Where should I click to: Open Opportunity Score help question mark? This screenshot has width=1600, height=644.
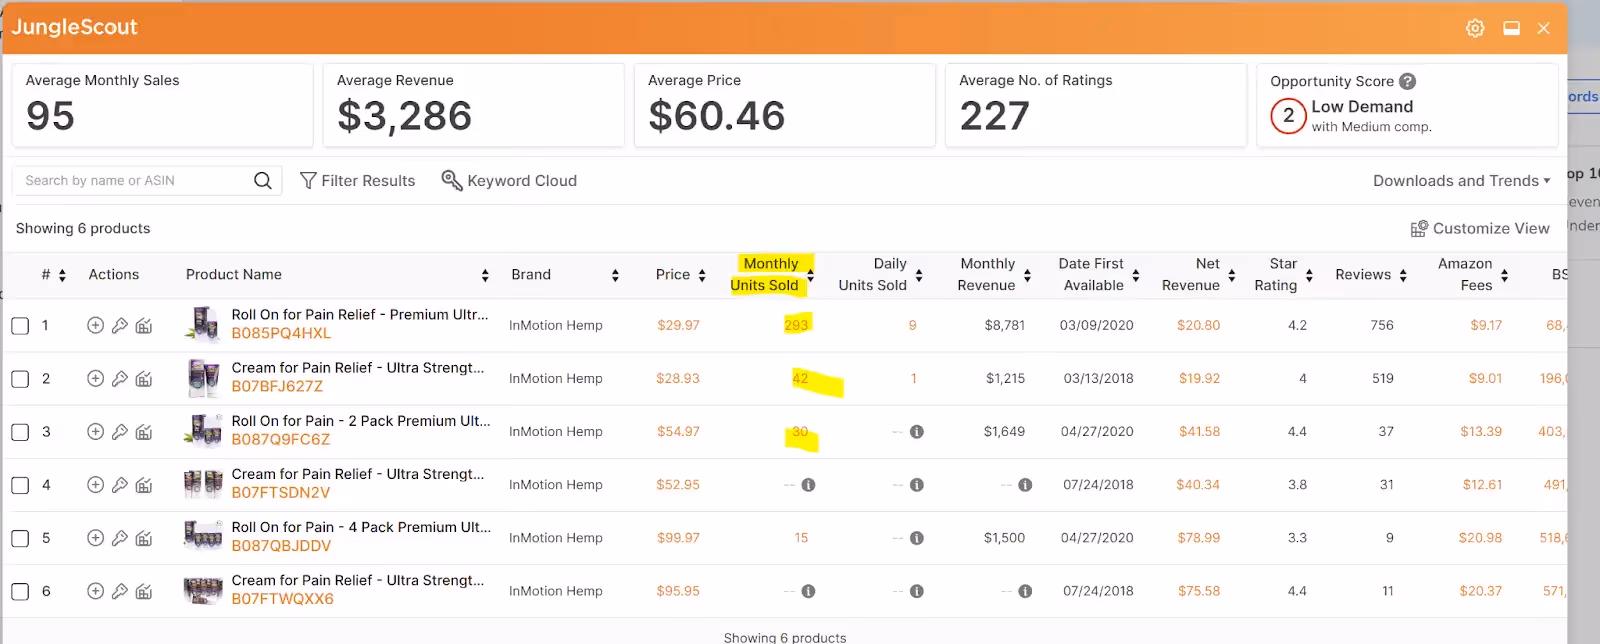(x=1407, y=81)
